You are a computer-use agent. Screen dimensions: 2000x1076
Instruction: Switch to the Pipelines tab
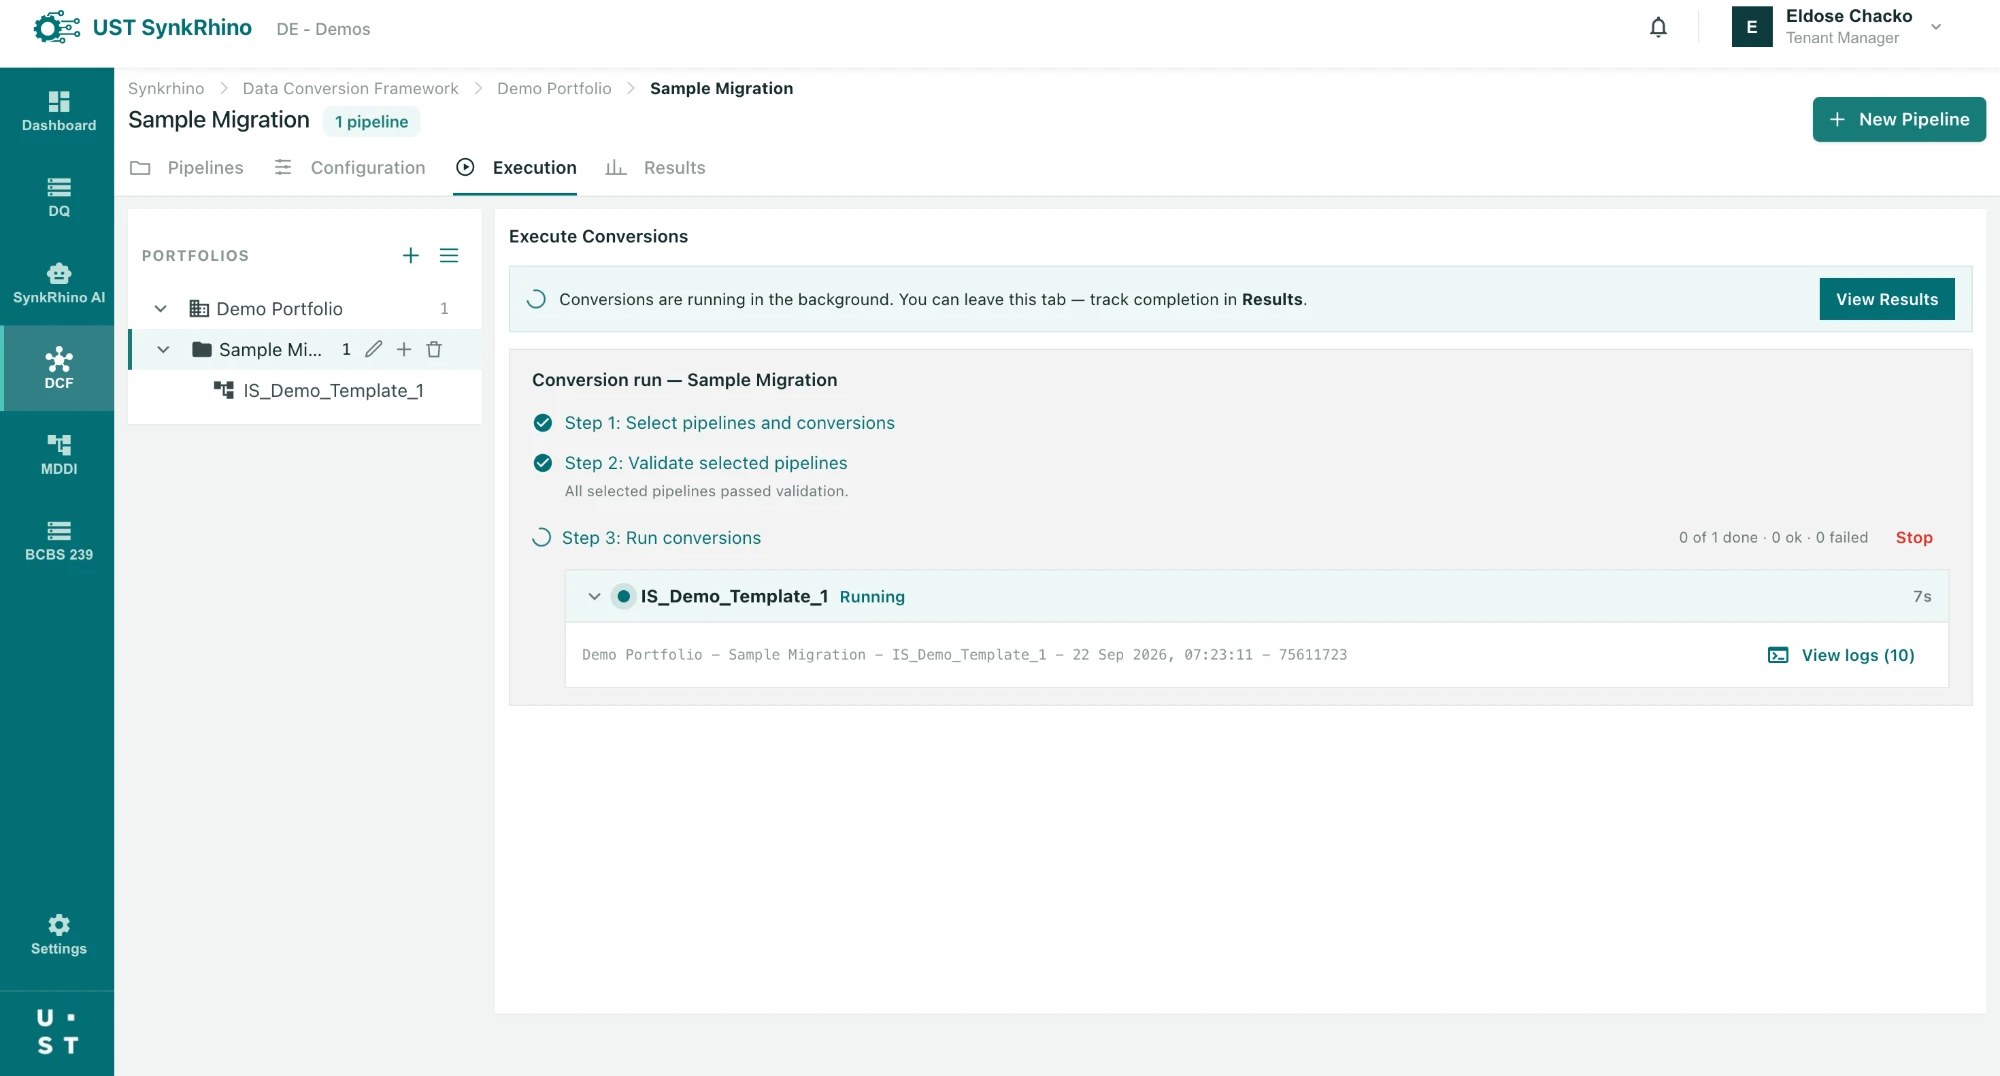[x=187, y=168]
